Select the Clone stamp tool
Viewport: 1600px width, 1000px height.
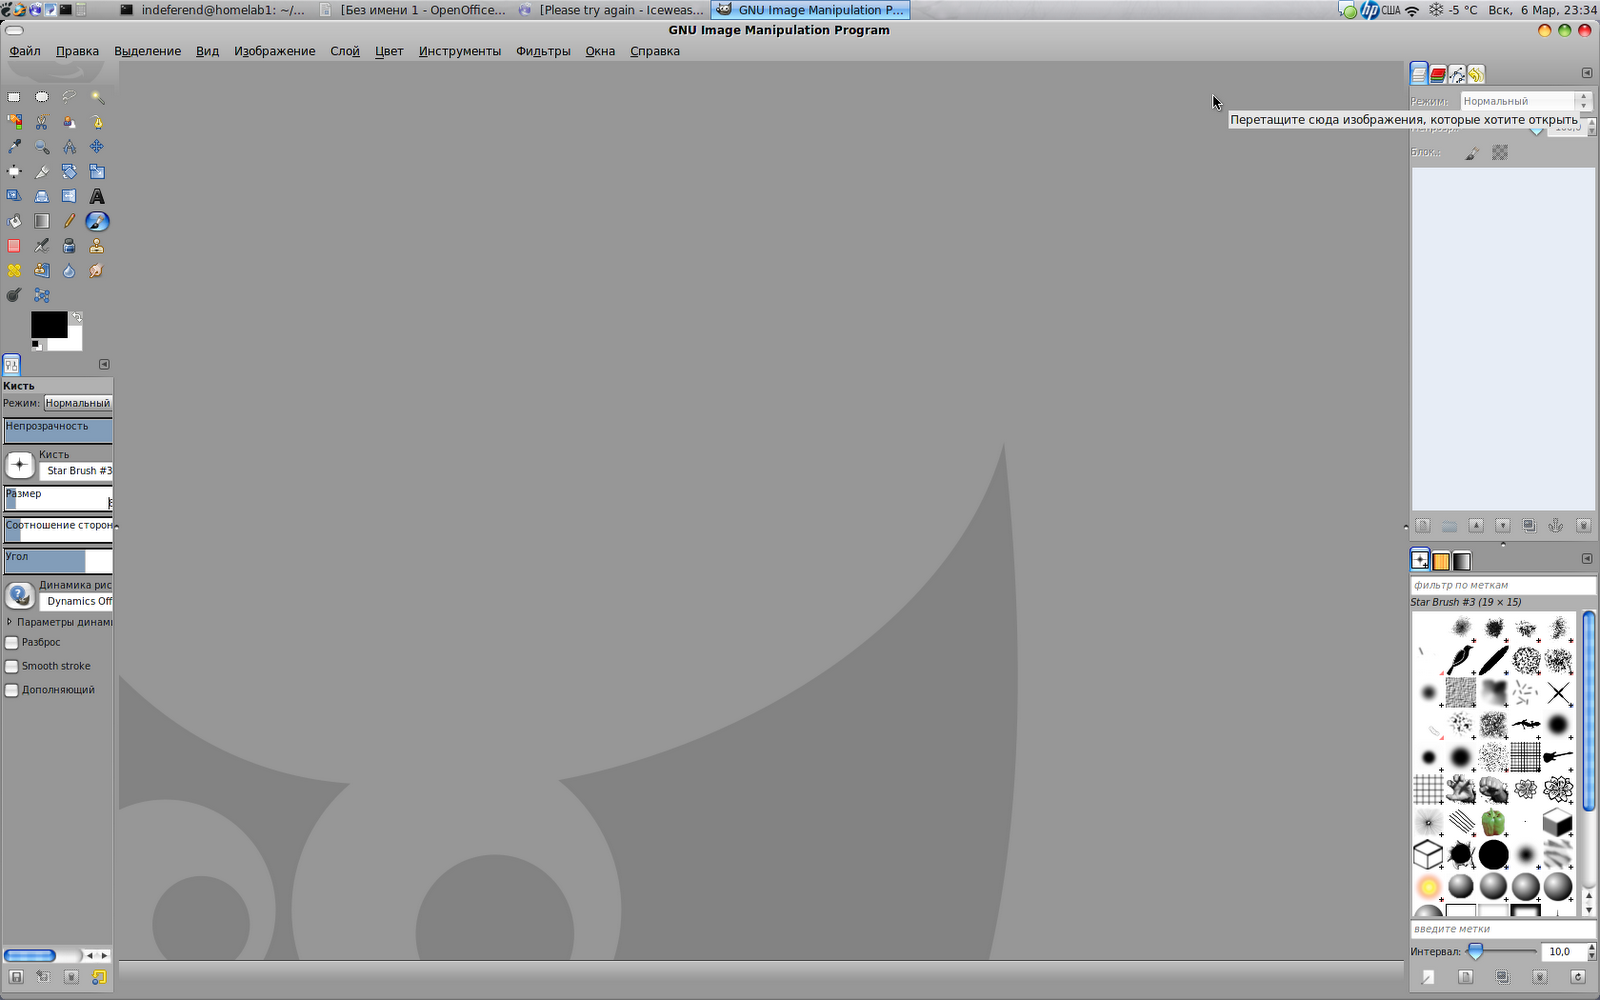coord(97,246)
